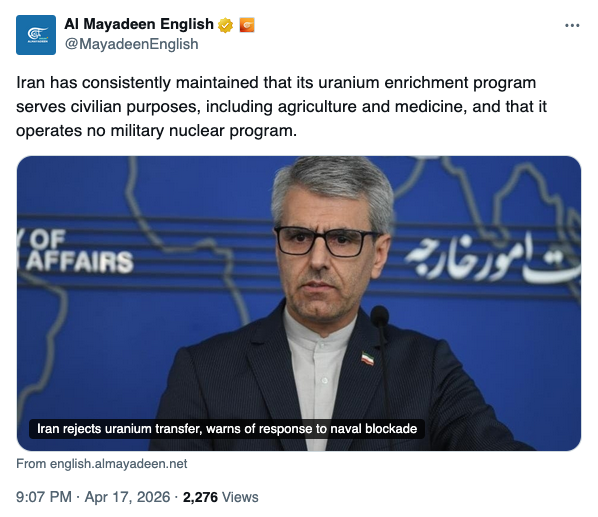Click the Apr 17, 2026 date
This screenshot has width=598, height=517.
tap(127, 497)
